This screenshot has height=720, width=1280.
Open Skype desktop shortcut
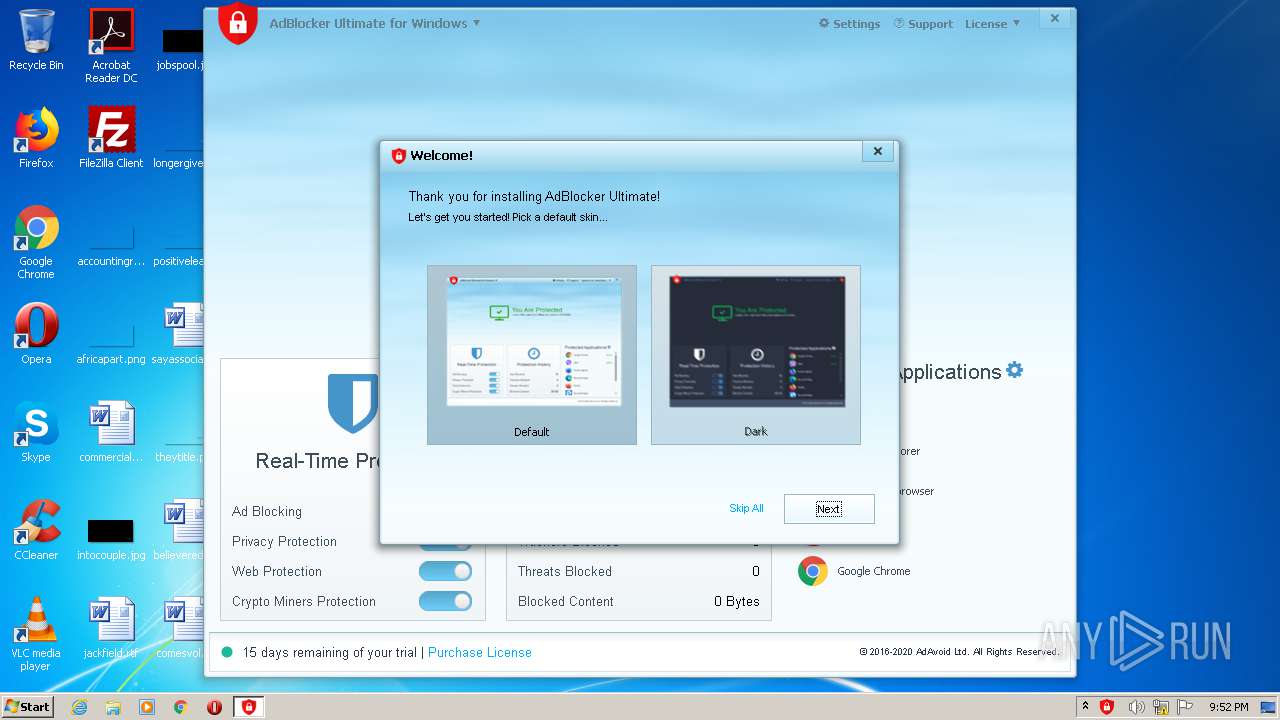click(36, 432)
